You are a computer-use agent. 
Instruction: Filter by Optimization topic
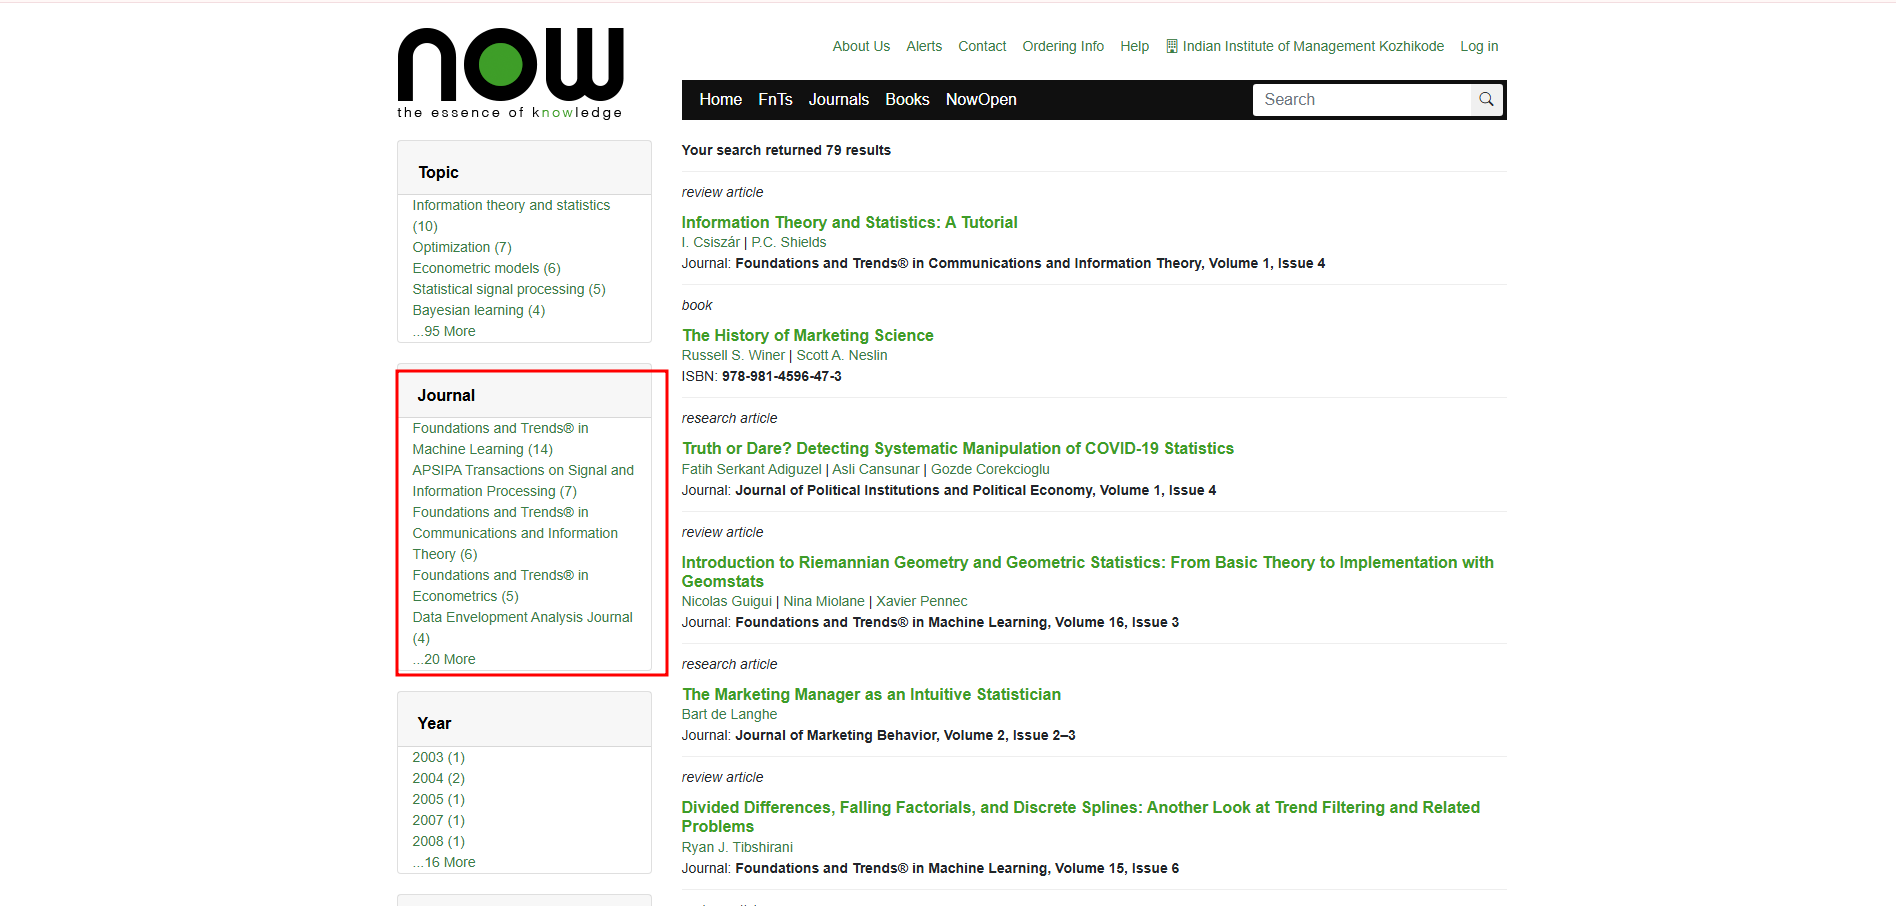[461, 247]
